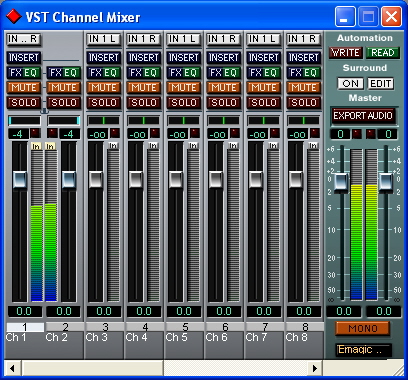Open the IN 1 R input selector on Ch 4
The height and width of the screenshot is (380, 408).
(x=144, y=39)
